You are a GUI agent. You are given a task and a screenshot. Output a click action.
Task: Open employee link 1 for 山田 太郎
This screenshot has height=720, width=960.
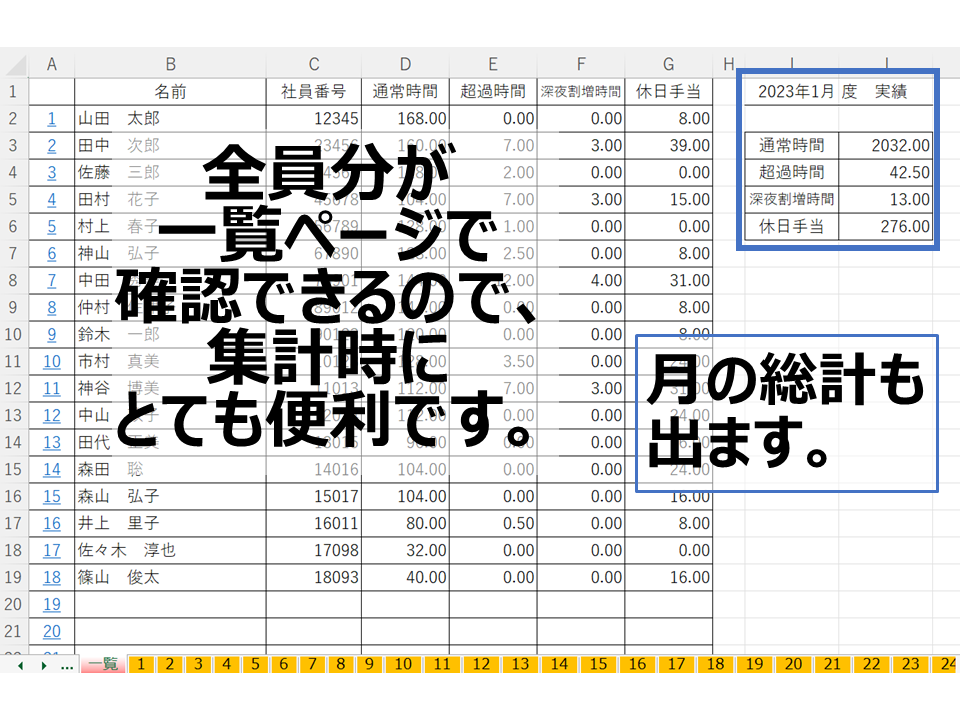pos(51,119)
